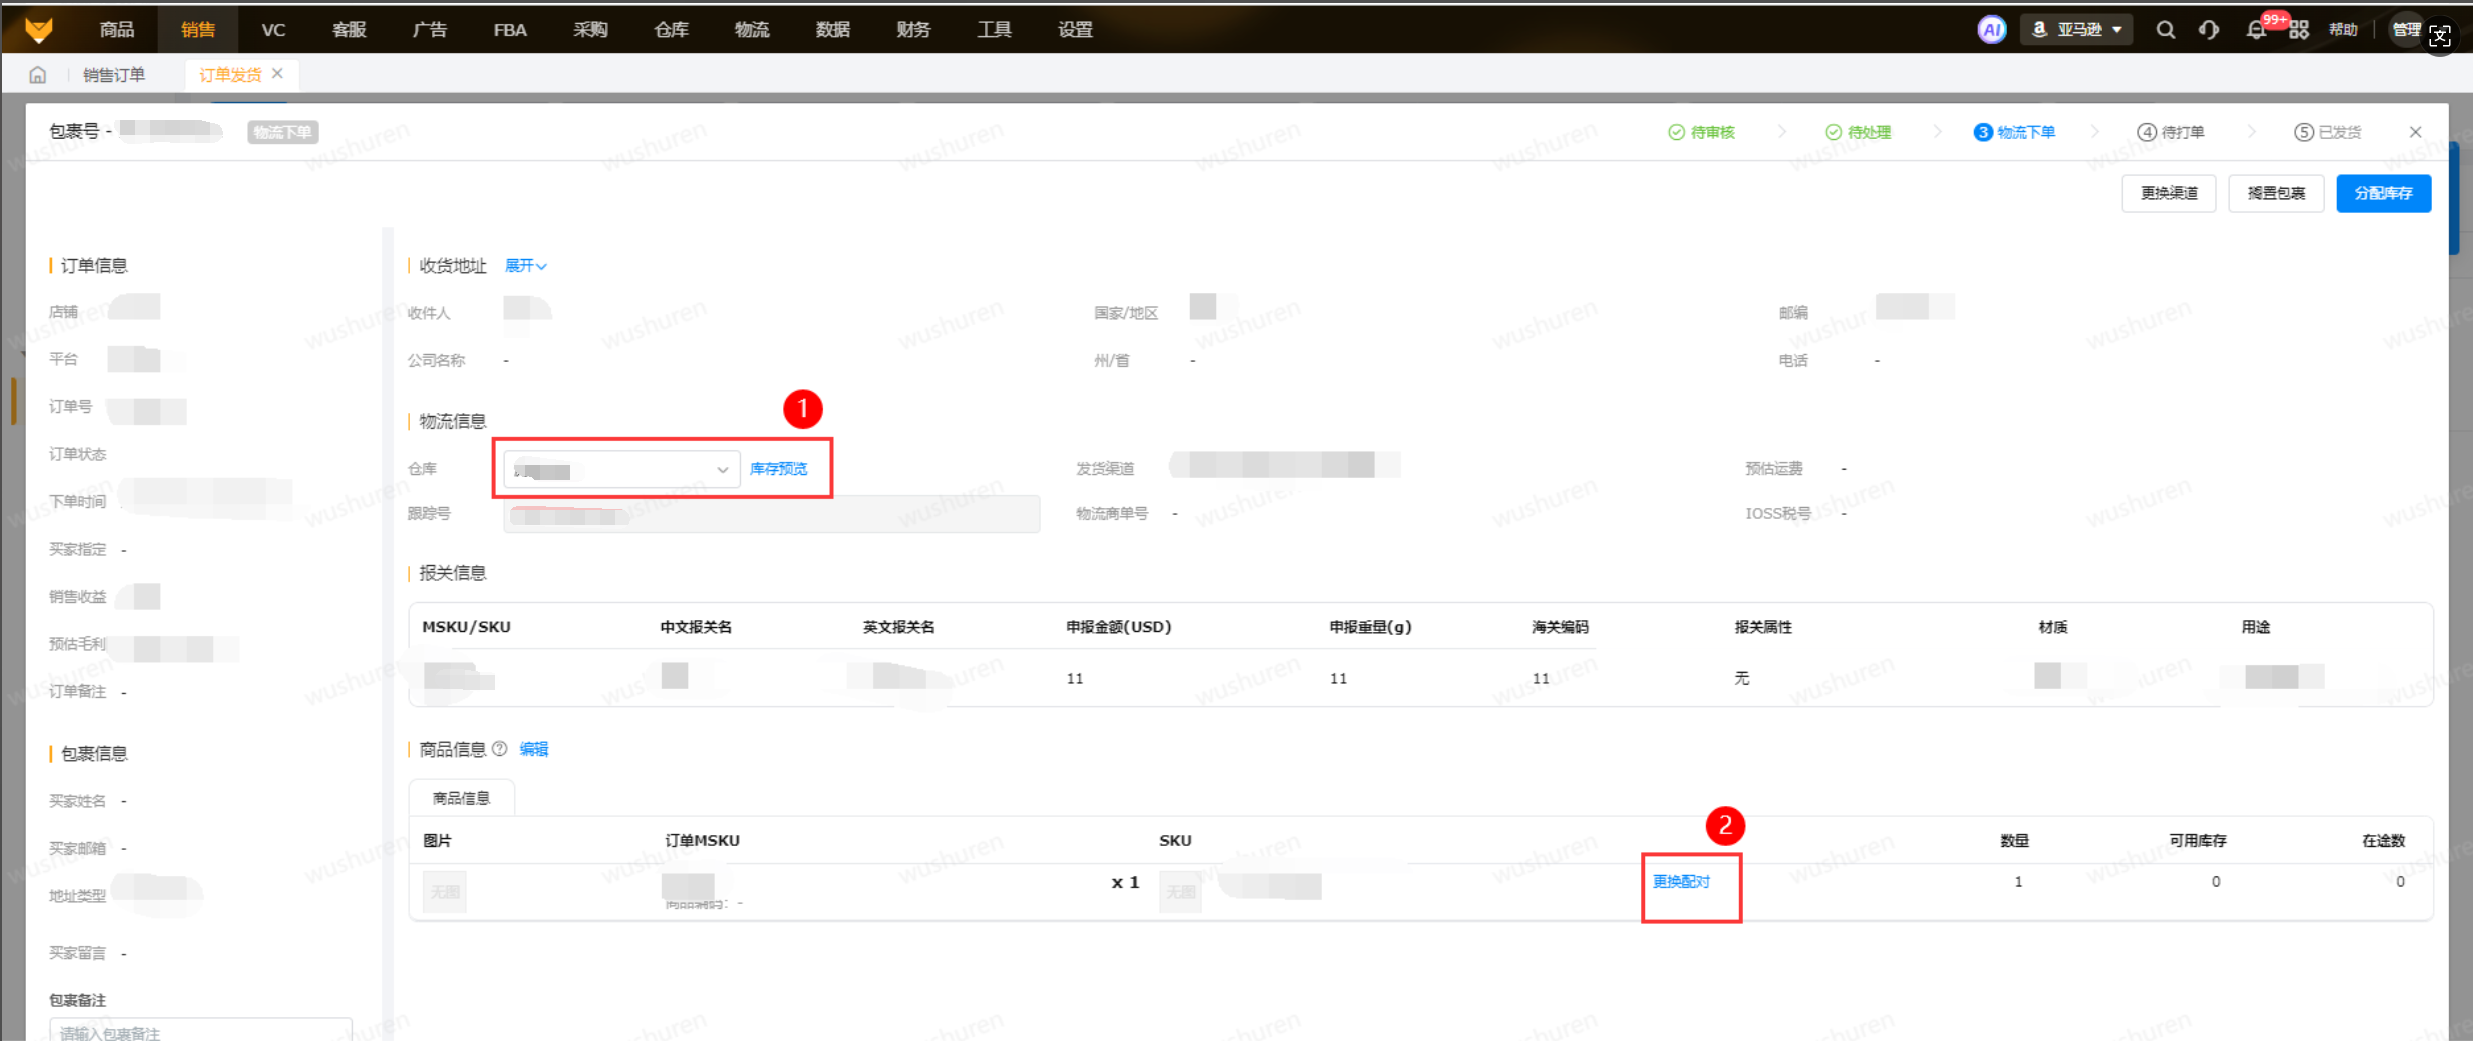This screenshot has width=2473, height=1041.
Task: Click the 更换渠道 button
Action: tap(2169, 193)
